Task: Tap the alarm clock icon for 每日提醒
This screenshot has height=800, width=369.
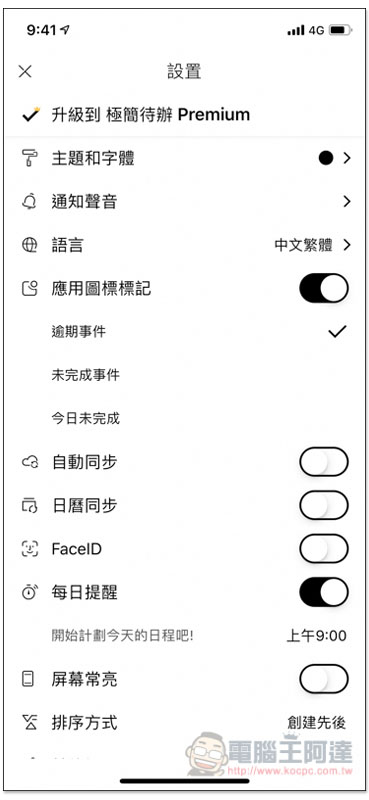Action: (x=29, y=592)
